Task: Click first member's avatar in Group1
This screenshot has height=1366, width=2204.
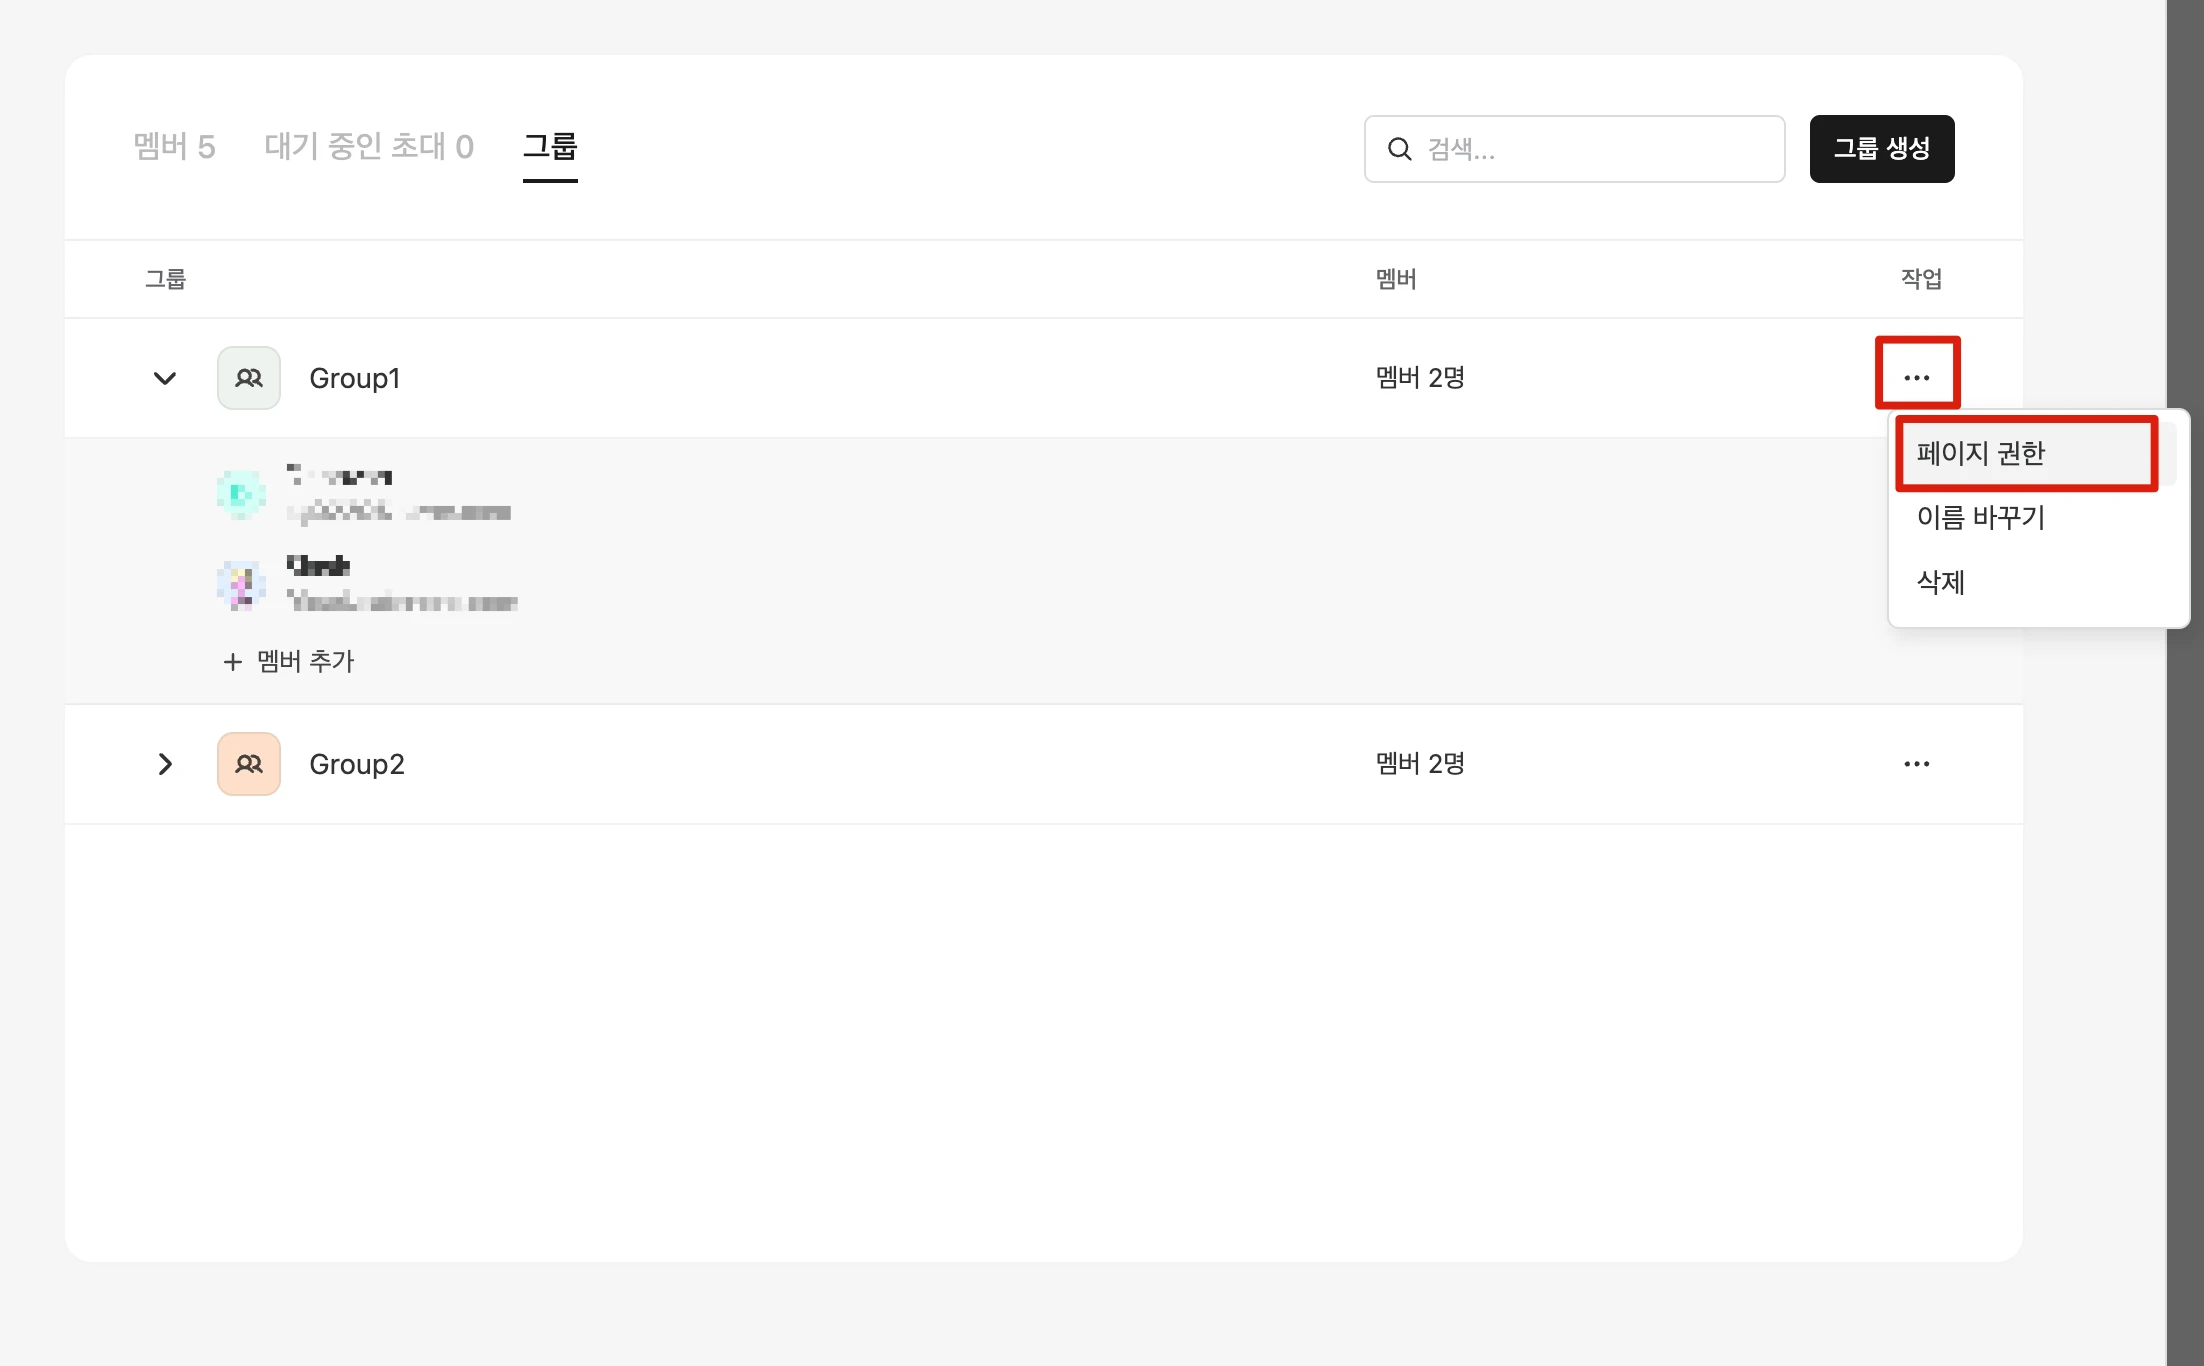Action: (241, 494)
